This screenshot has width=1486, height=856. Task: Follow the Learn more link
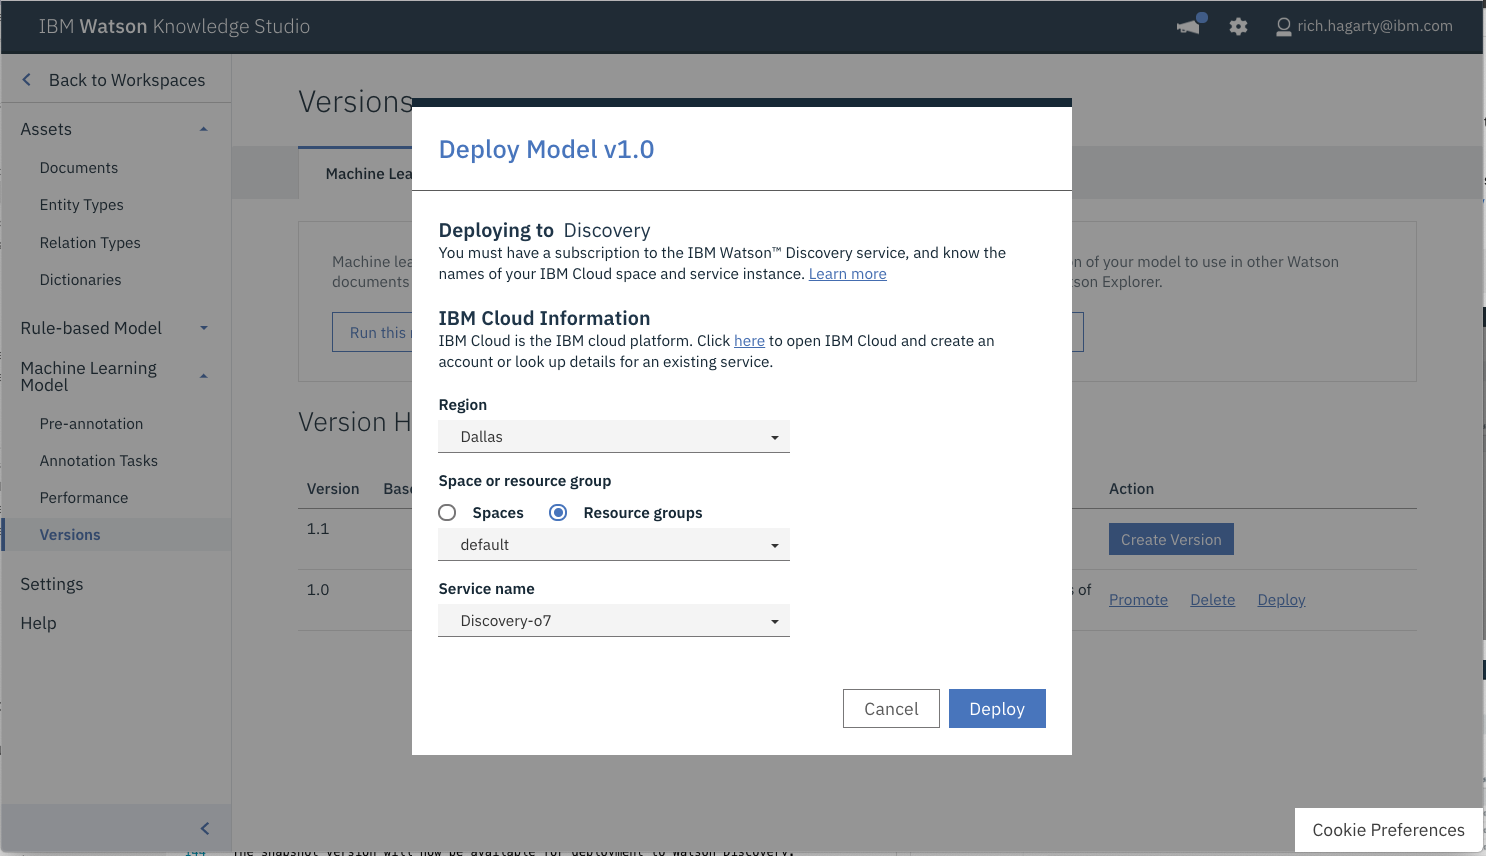847,274
